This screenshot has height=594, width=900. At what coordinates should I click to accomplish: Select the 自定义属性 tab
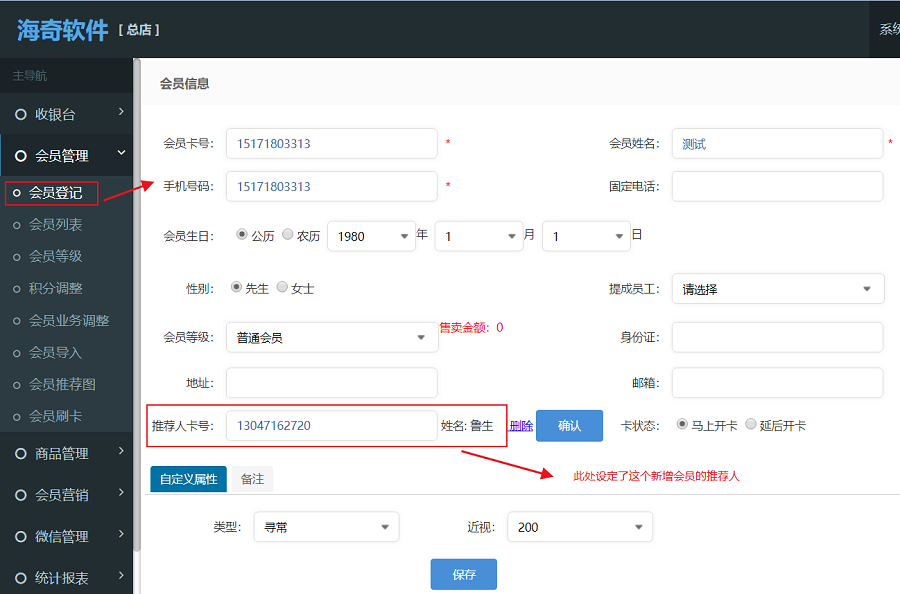(188, 479)
